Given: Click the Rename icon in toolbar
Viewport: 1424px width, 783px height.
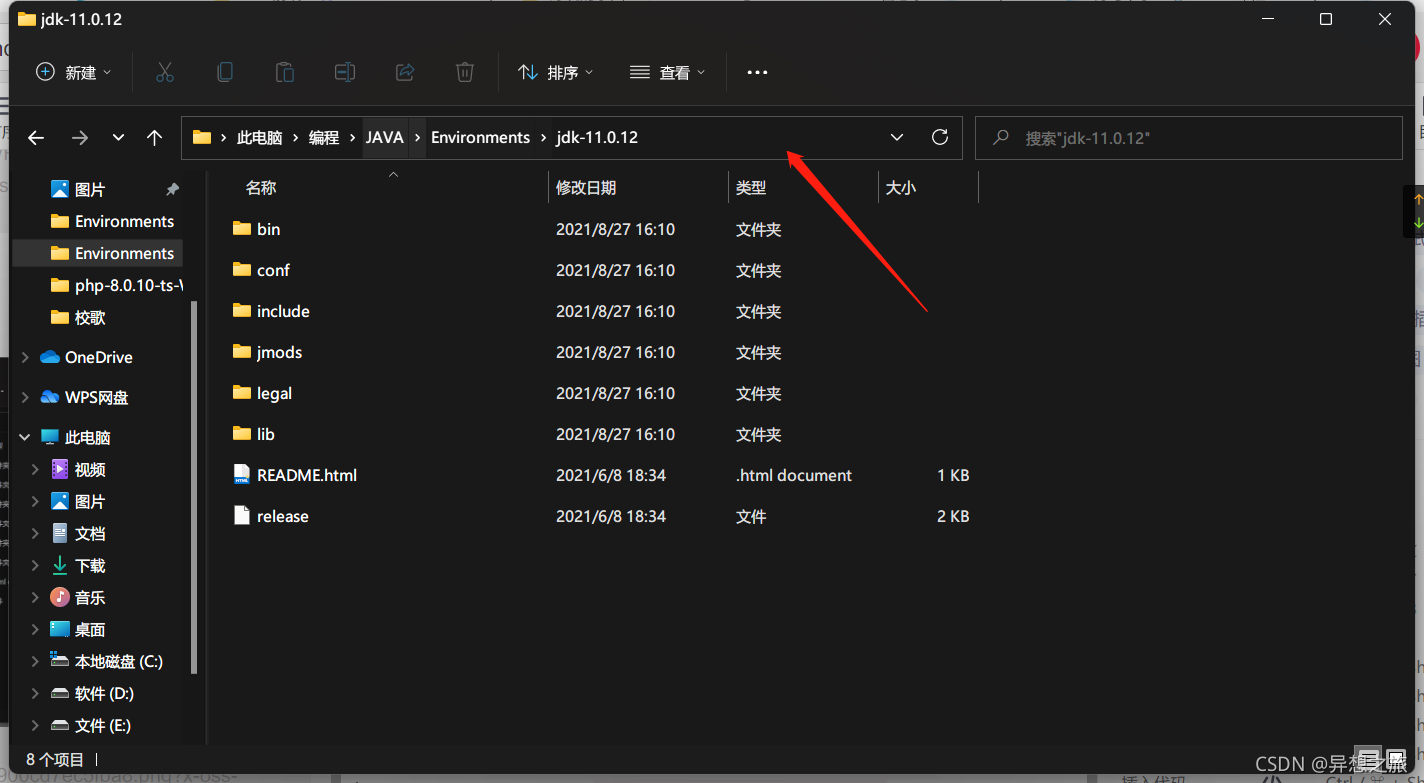Looking at the screenshot, I should click(345, 72).
